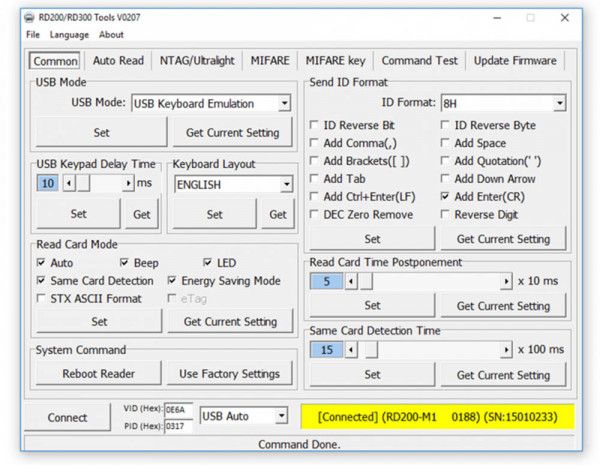The width and height of the screenshot is (600, 465).
Task: Enable ID Reverse Bit checkbox
Action: pyautogui.click(x=314, y=125)
